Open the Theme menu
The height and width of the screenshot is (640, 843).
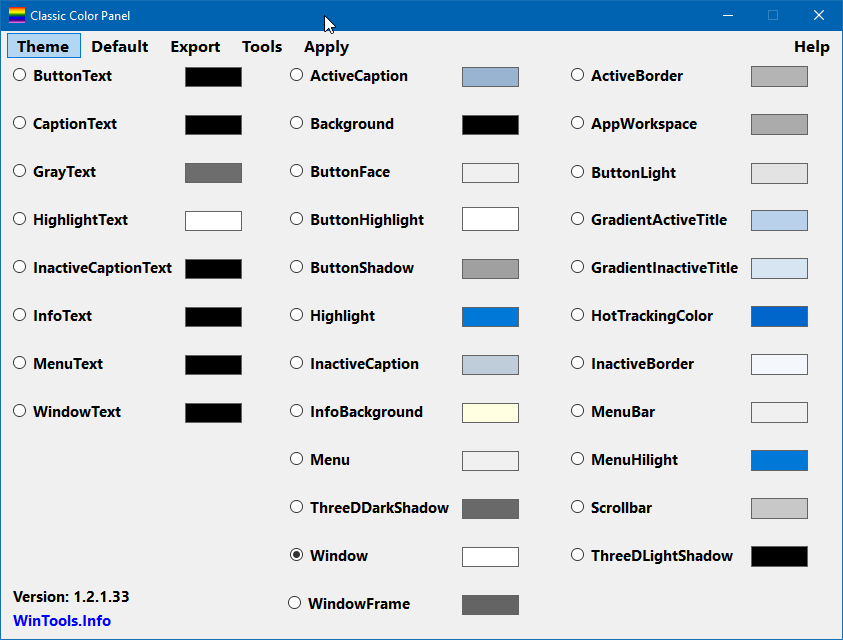(43, 46)
